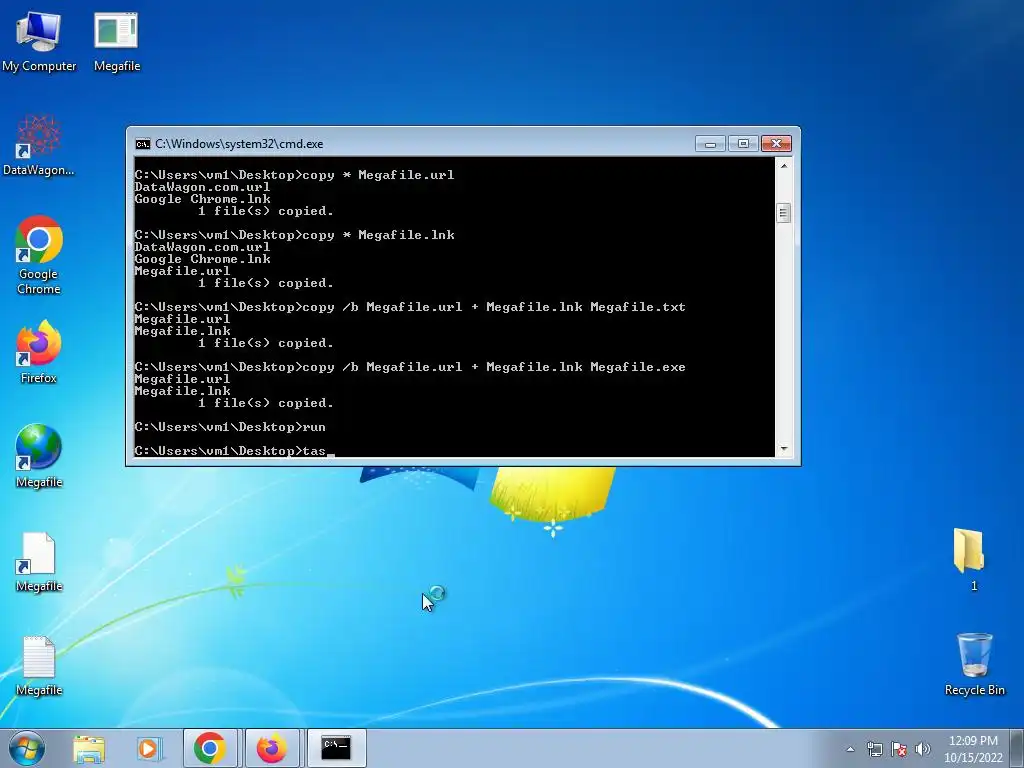Click the first 'DataWagon.com.url' output line
This screenshot has width=1024, height=768.
pyautogui.click(x=202, y=187)
